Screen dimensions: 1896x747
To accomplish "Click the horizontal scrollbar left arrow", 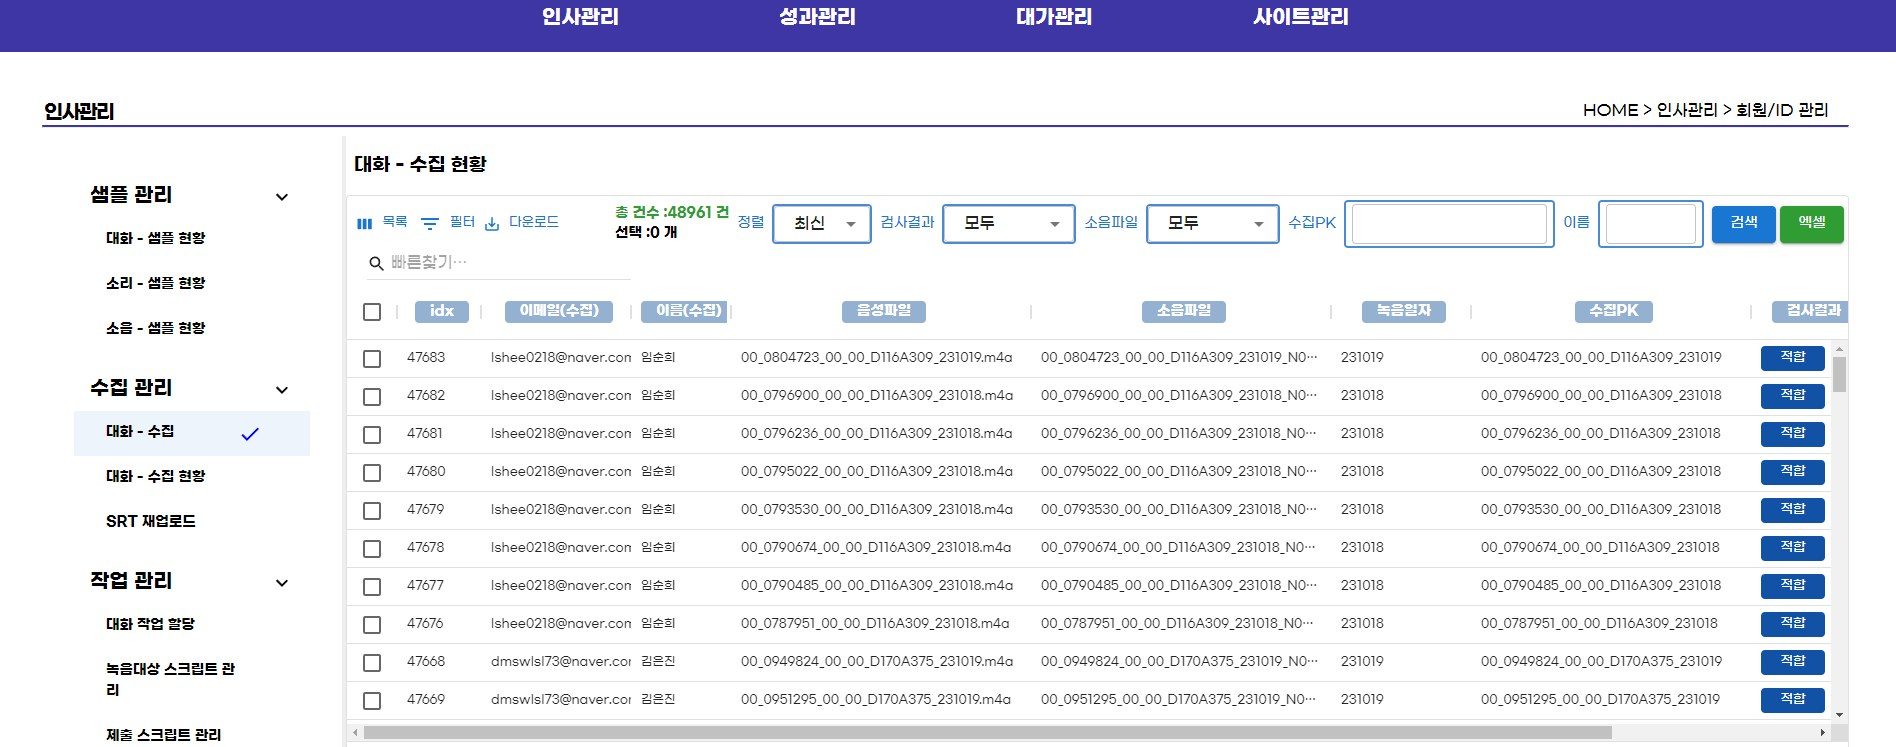I will coord(355,733).
